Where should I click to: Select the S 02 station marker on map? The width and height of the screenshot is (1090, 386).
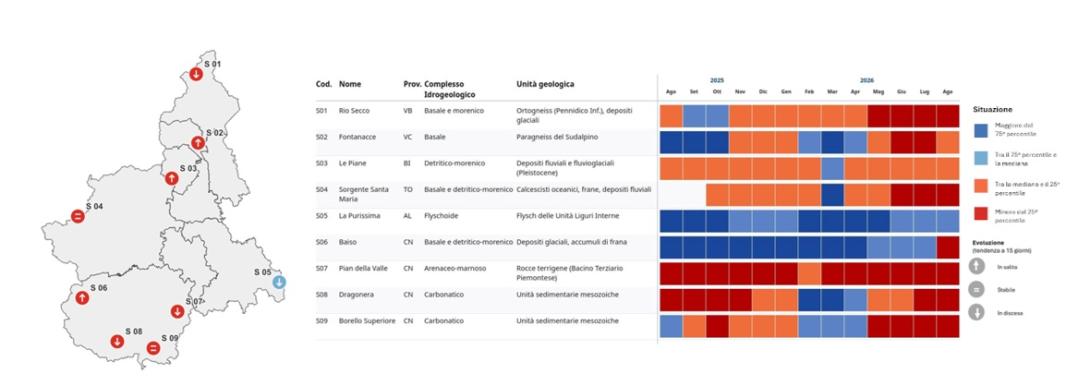point(197,143)
